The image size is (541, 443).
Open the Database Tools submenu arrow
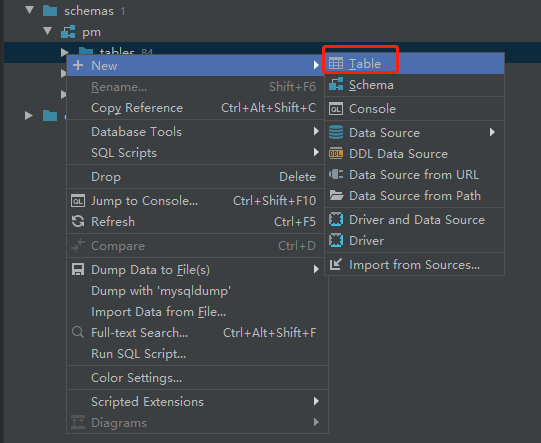pyautogui.click(x=316, y=131)
